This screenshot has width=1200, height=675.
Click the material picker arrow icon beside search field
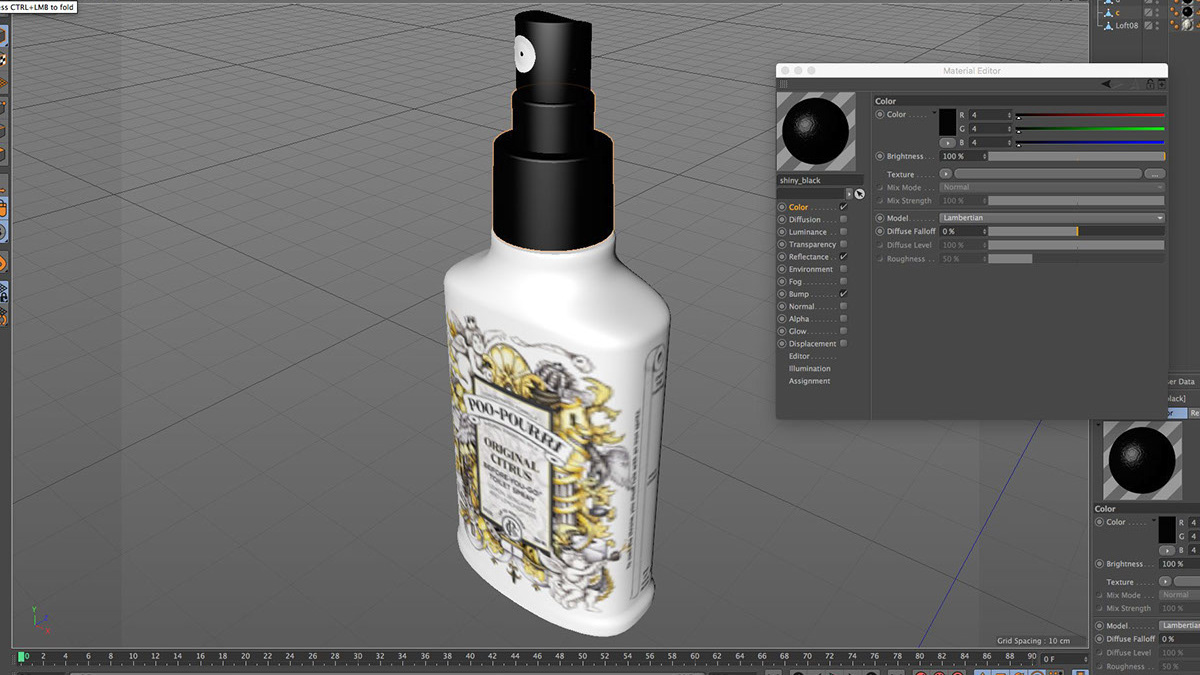[x=859, y=193]
